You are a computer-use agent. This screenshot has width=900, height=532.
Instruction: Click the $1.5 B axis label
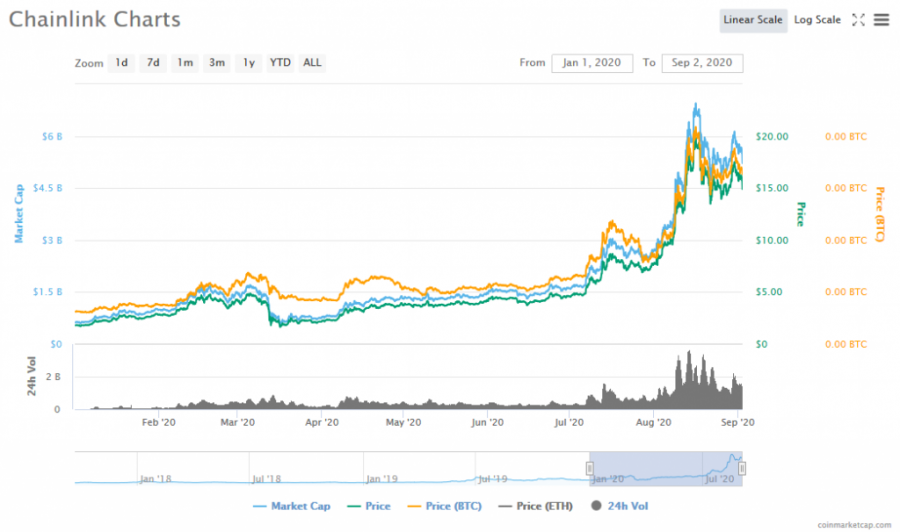48,292
